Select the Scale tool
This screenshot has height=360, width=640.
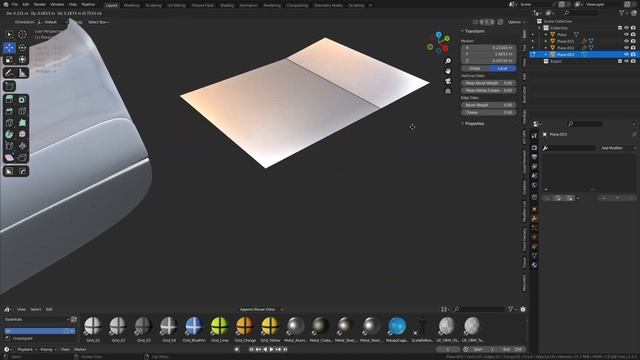[9, 60]
